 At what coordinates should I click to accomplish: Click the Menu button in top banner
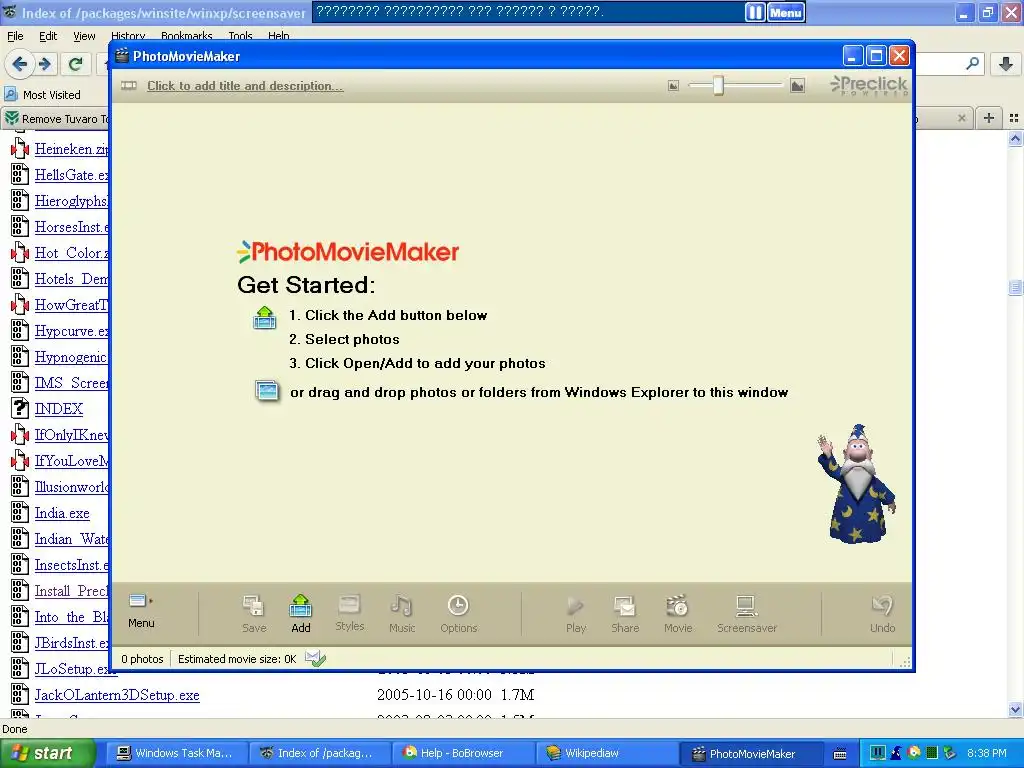[x=786, y=12]
